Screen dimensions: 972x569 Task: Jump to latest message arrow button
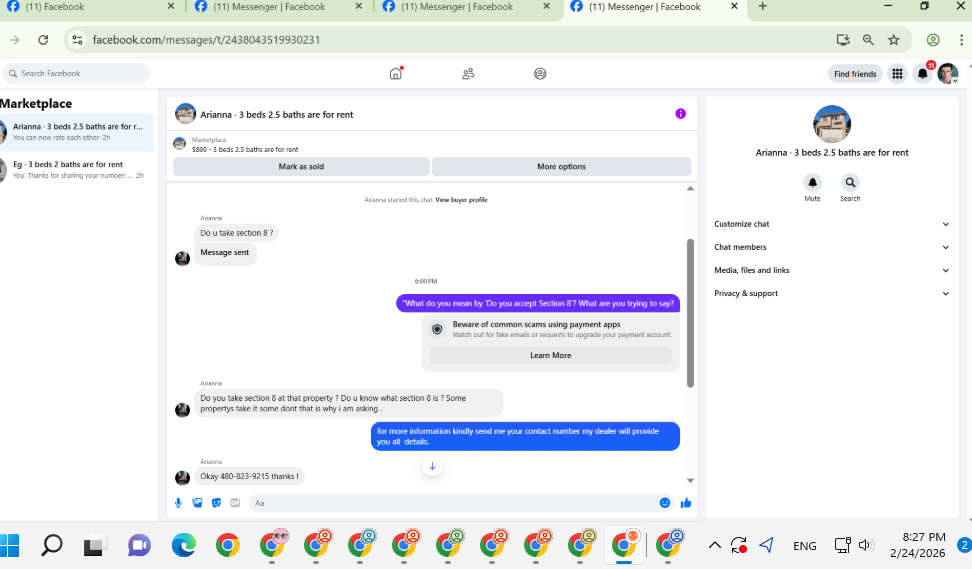[432, 466]
